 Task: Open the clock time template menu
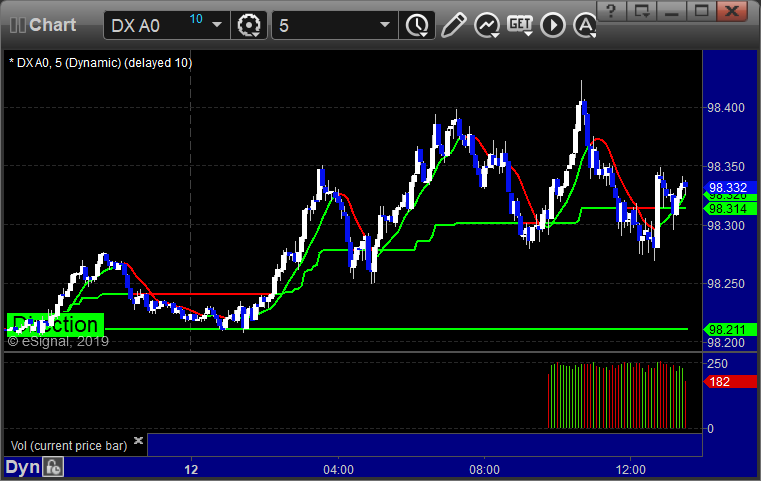point(417,25)
